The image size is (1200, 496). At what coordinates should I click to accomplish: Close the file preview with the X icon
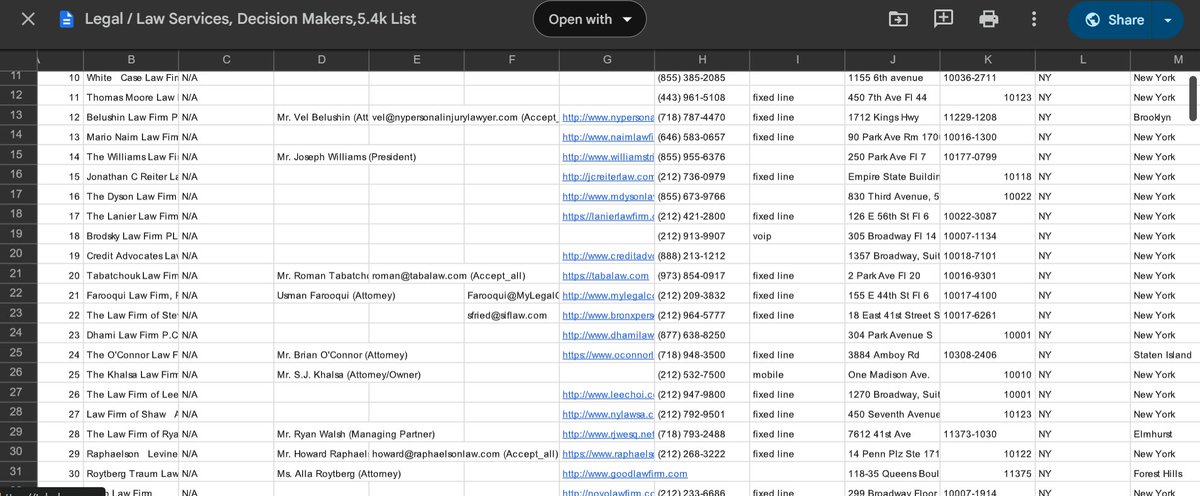coord(28,19)
